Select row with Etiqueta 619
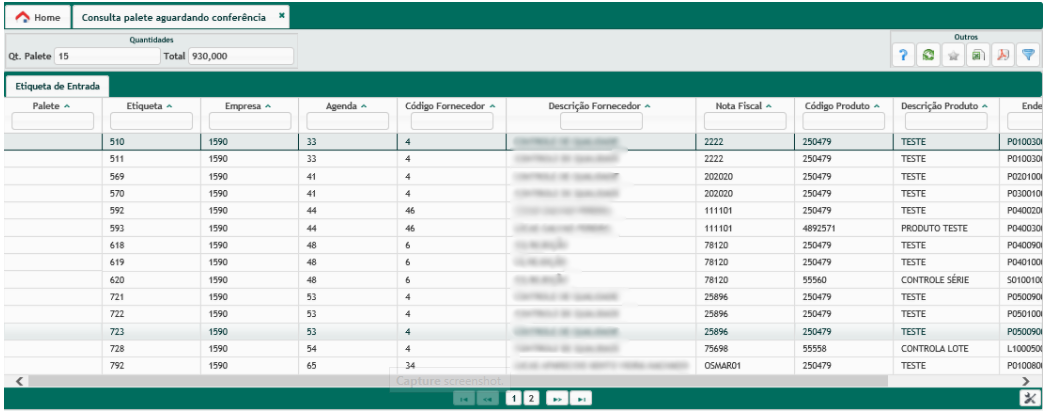Viewport: 1046px width, 411px height. 523,262
